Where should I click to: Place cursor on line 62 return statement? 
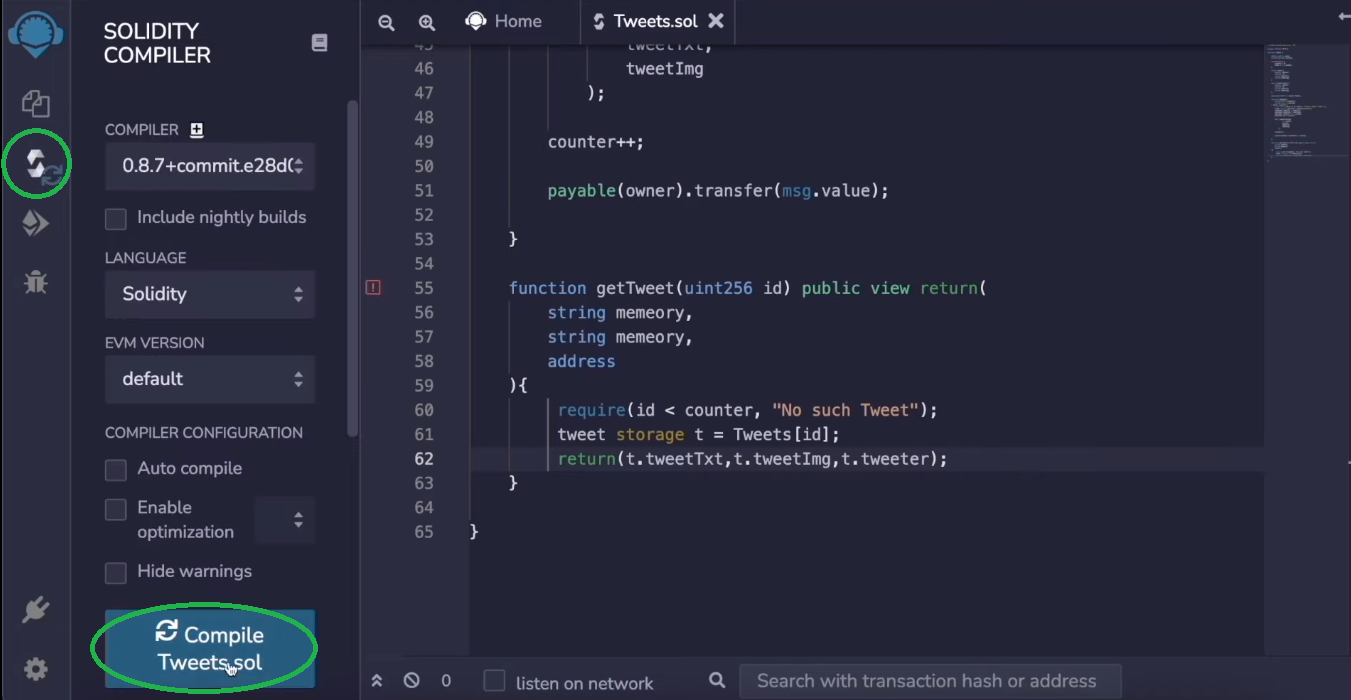point(752,459)
